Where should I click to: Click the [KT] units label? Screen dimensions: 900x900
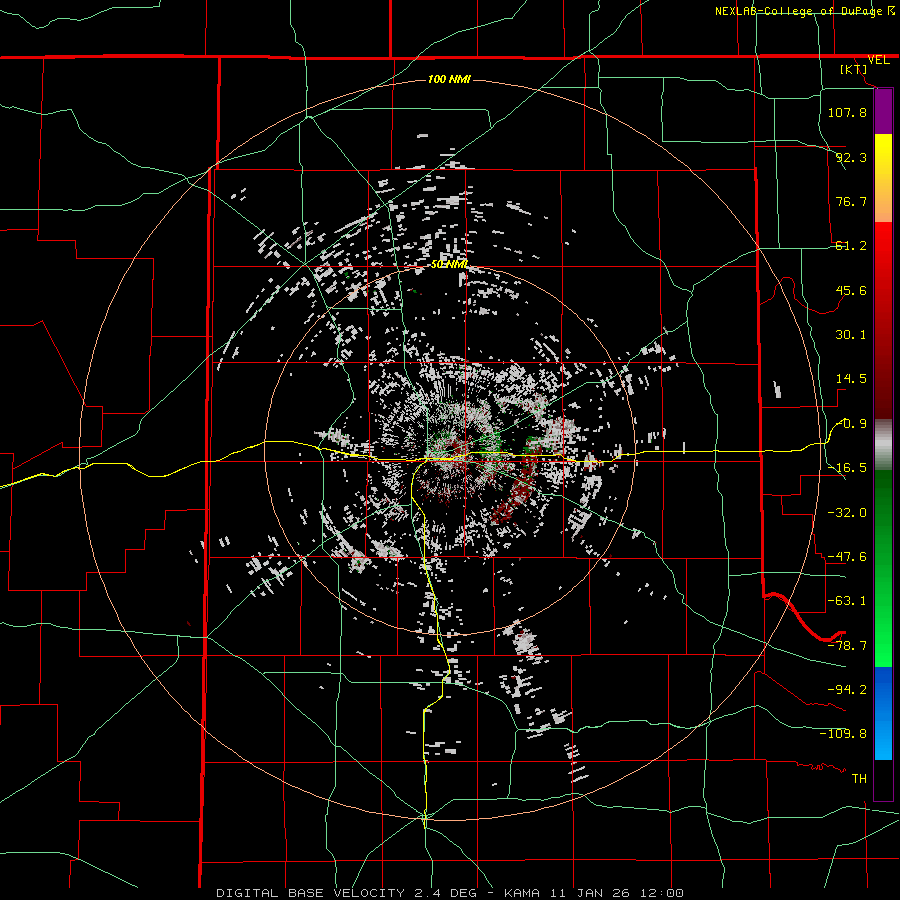(854, 69)
